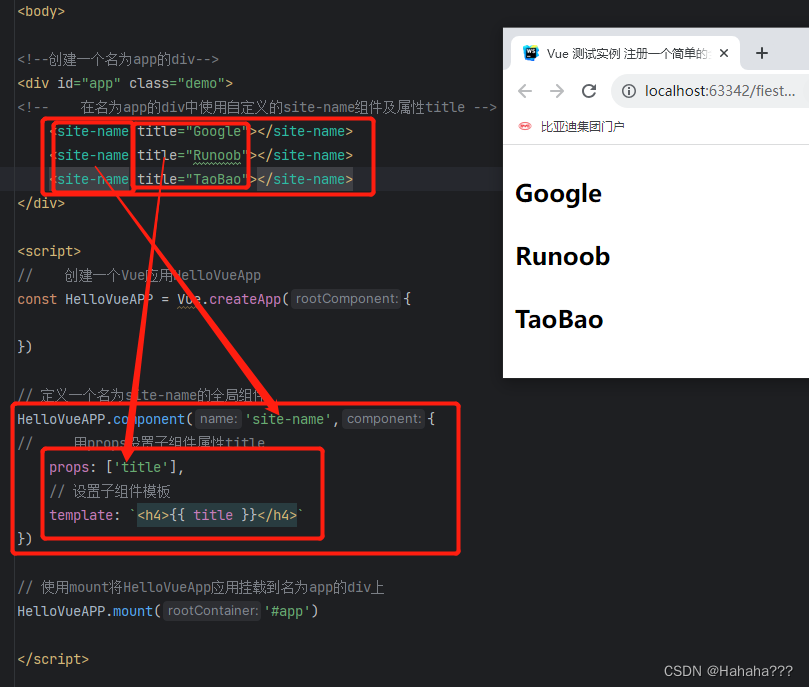This screenshot has height=687, width=809.
Task: Click the Runoob heading in the page
Action: click(x=562, y=256)
